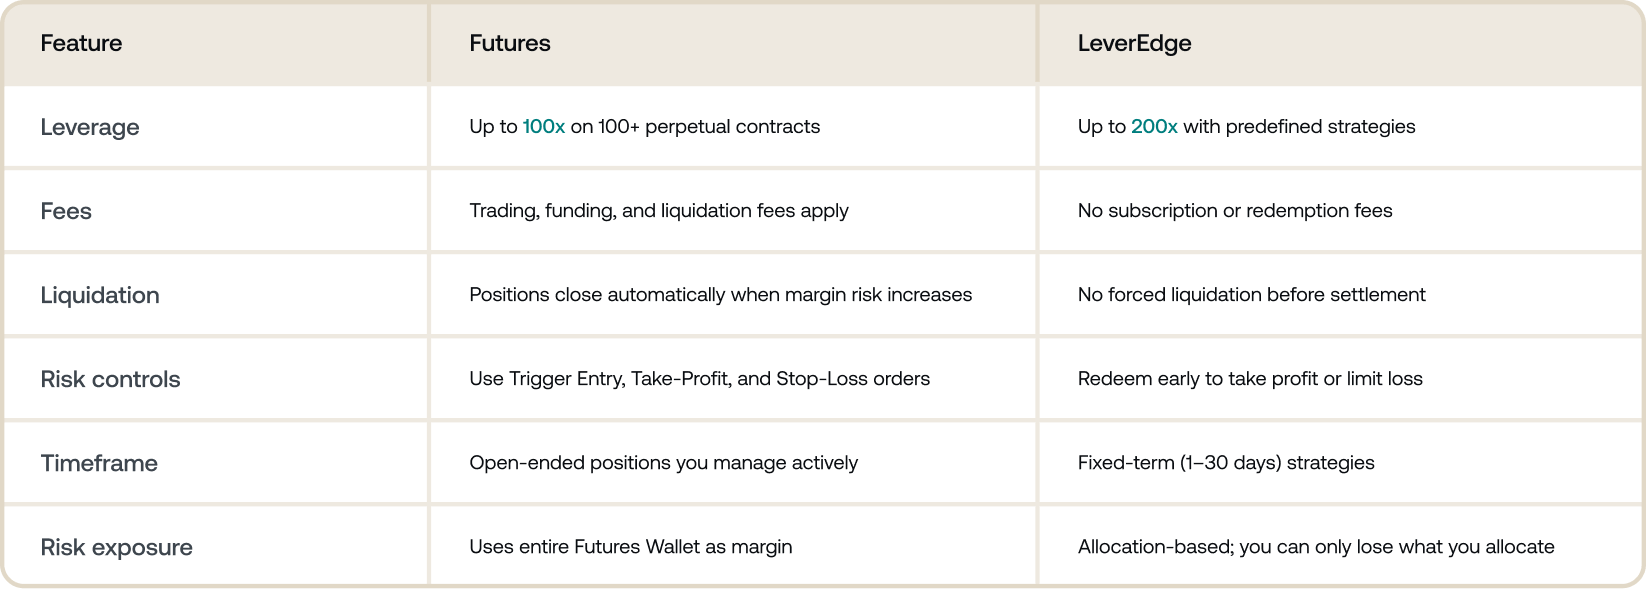Click 'Fixed-term (1–30 days) strategies' cell
Viewport: 1646px width, 589px height.
1226,463
